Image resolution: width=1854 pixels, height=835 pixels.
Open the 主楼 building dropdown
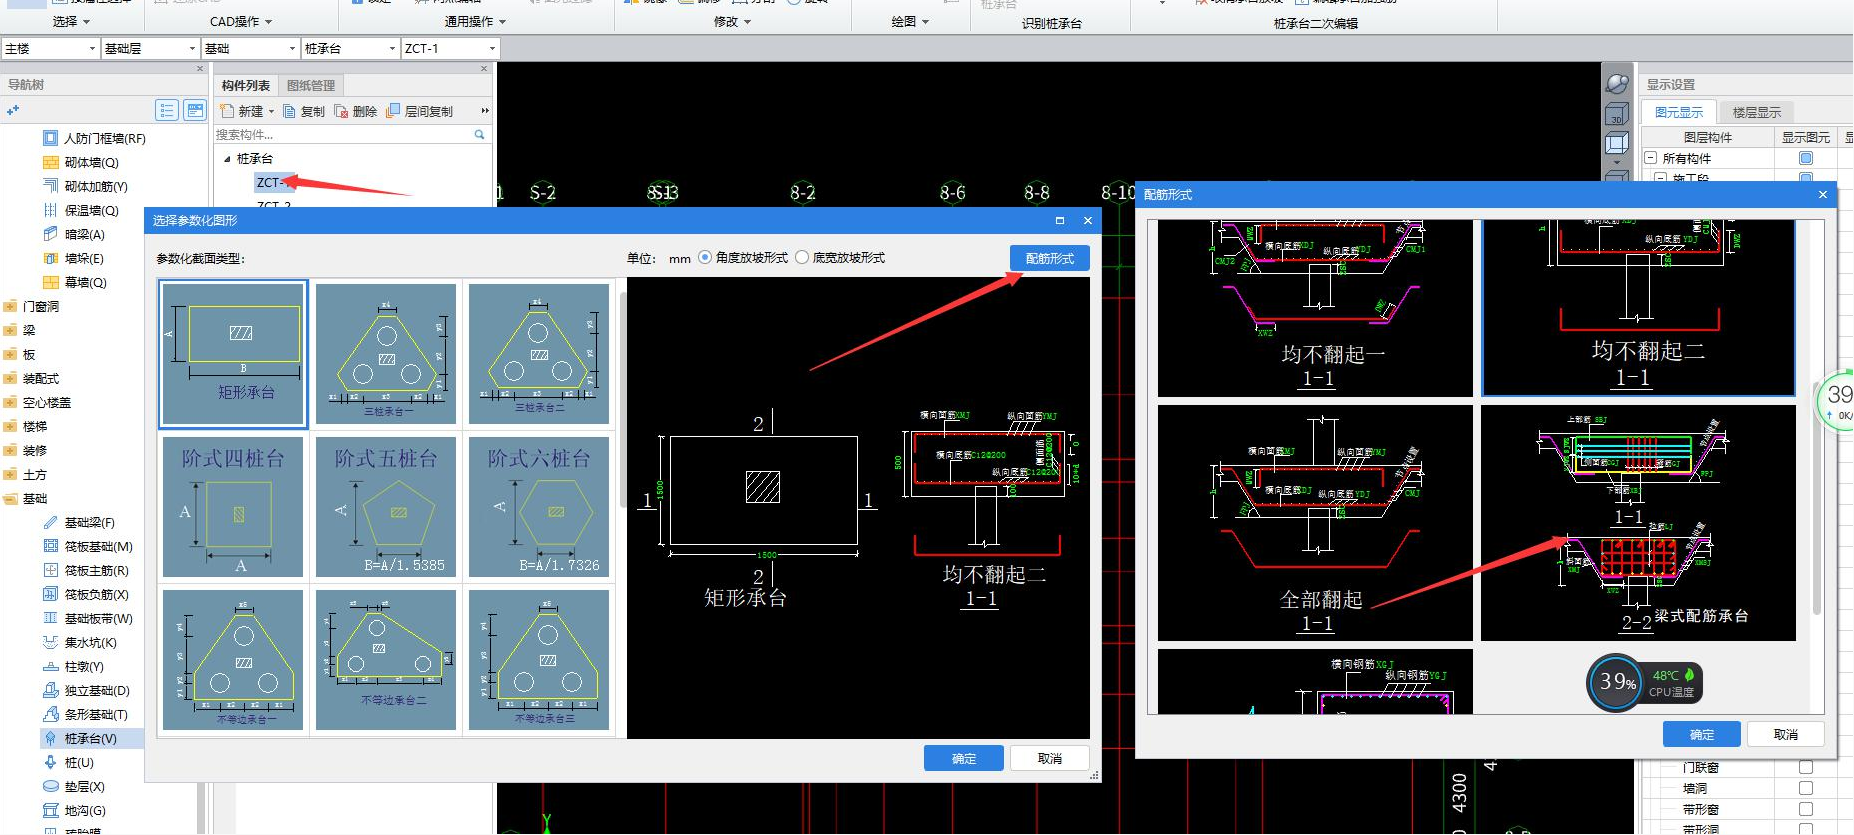click(x=93, y=48)
